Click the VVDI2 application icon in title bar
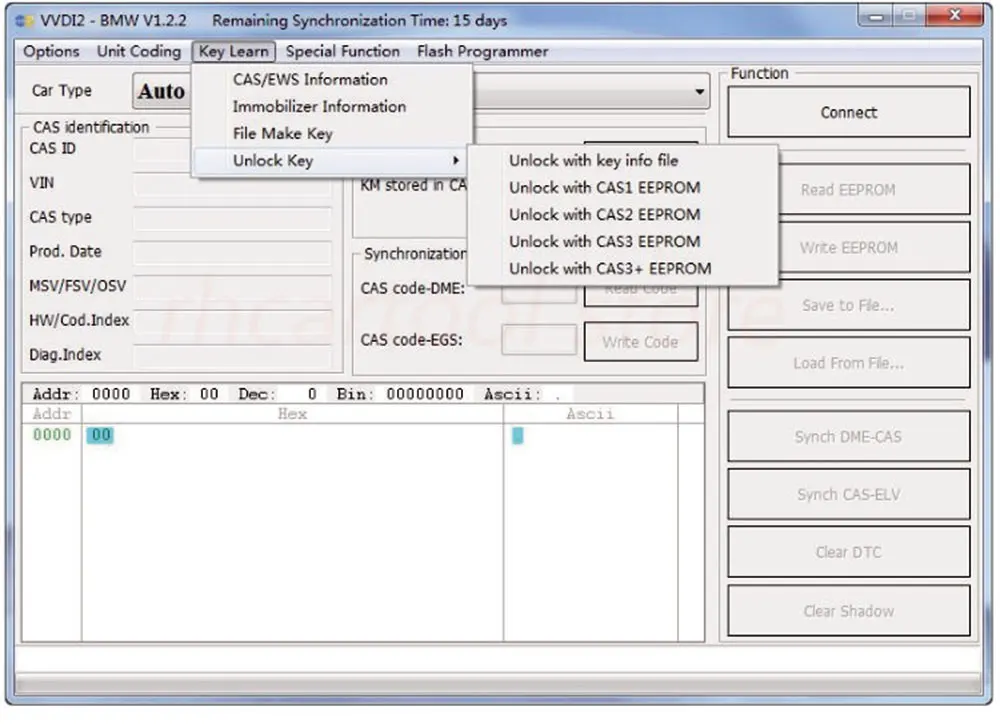 (25, 21)
